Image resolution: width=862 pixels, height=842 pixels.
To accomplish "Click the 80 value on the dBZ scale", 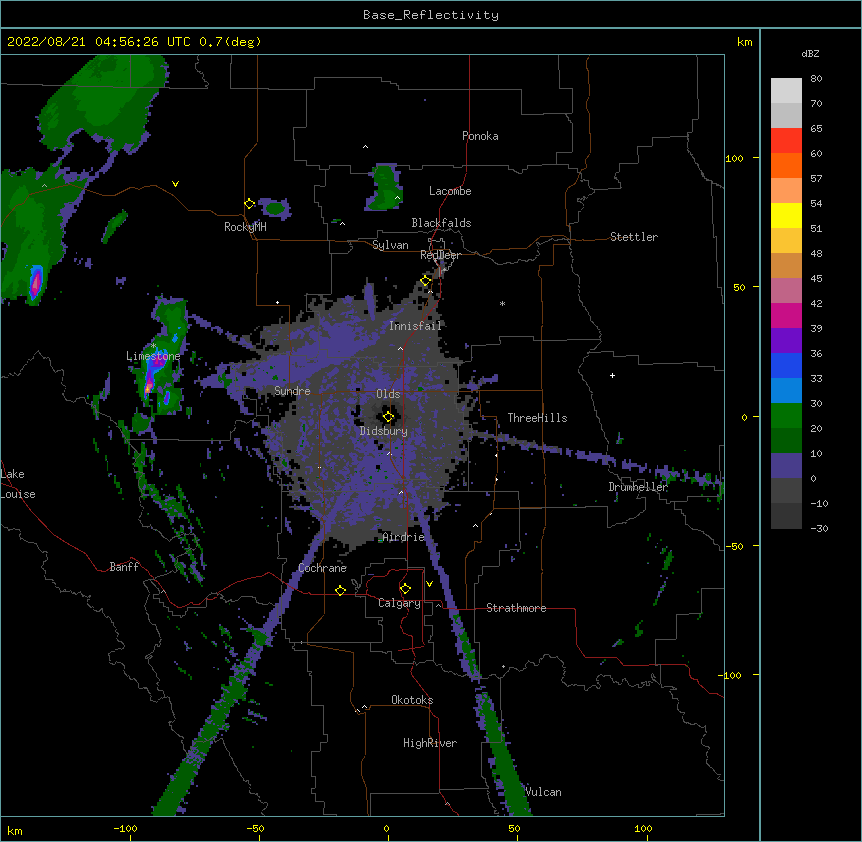I will click(816, 79).
